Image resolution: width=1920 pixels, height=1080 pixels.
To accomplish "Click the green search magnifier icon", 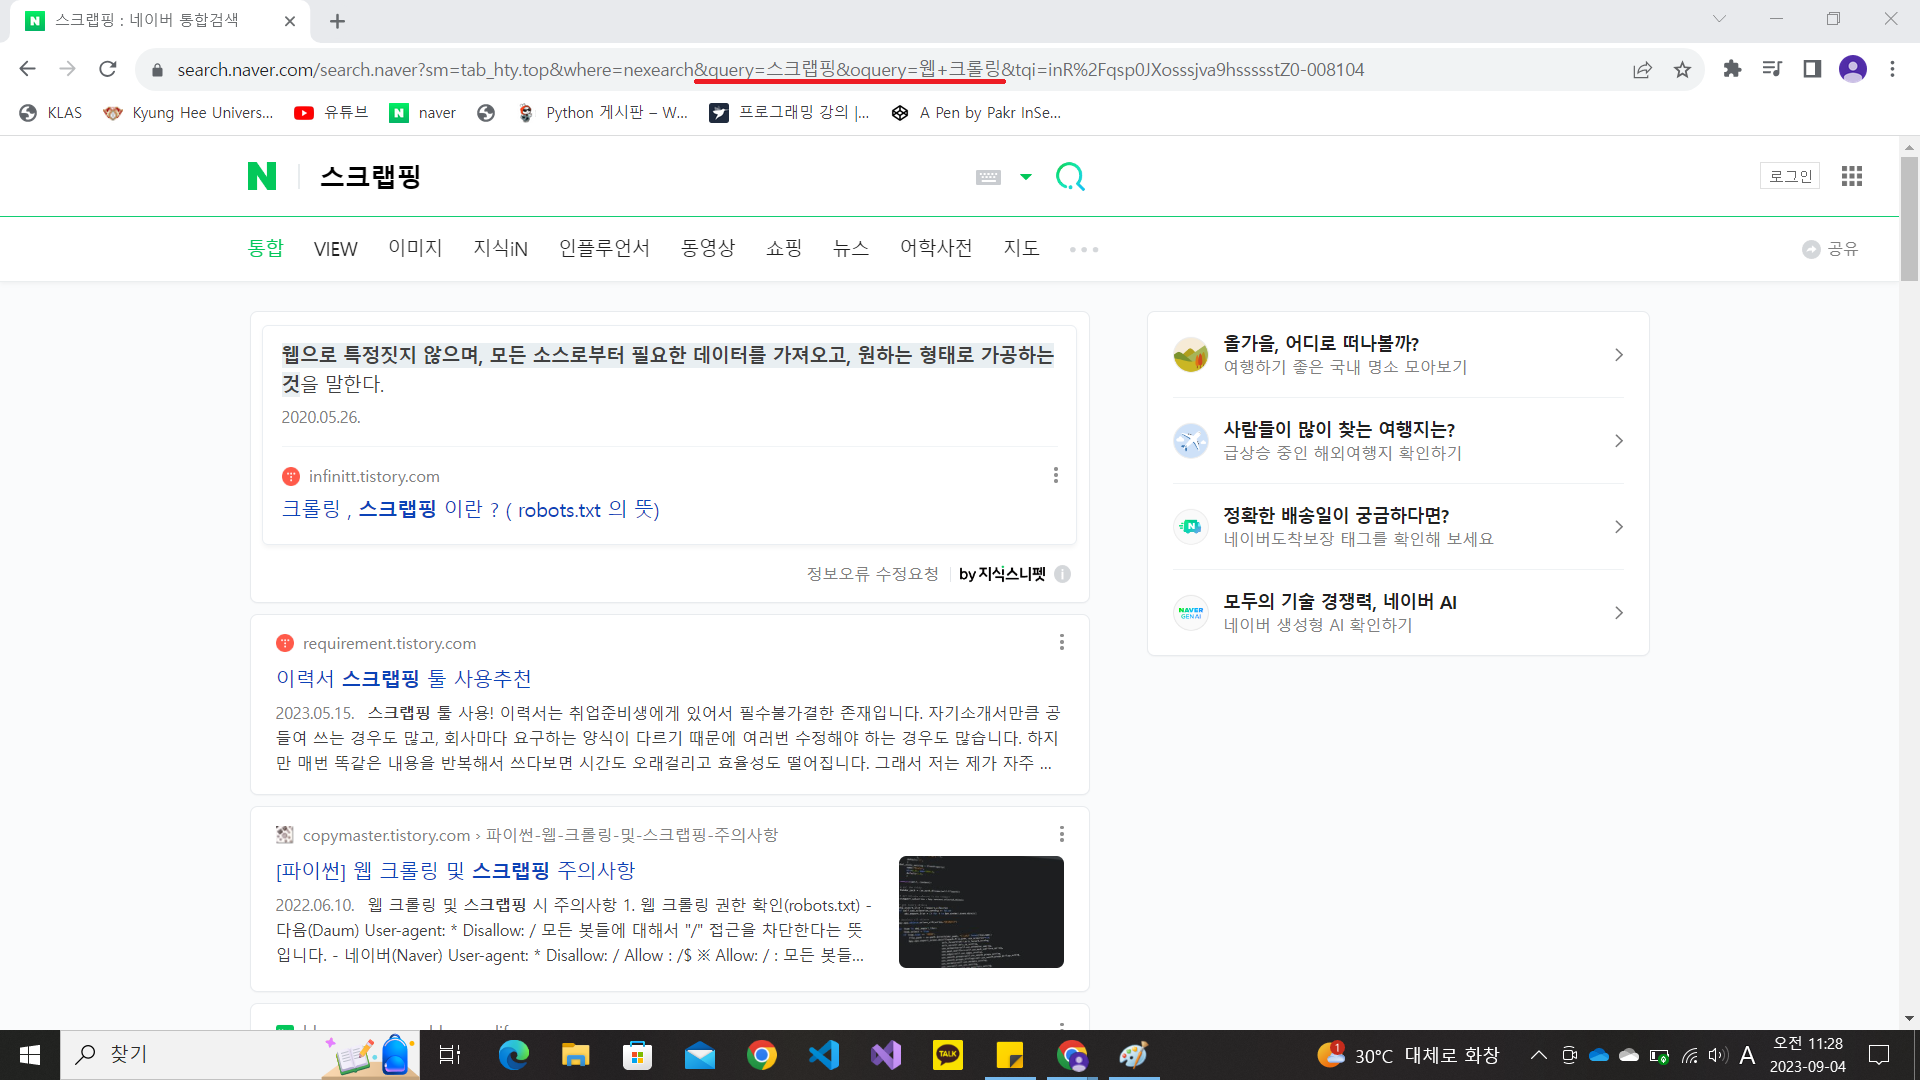I will pos(1070,177).
